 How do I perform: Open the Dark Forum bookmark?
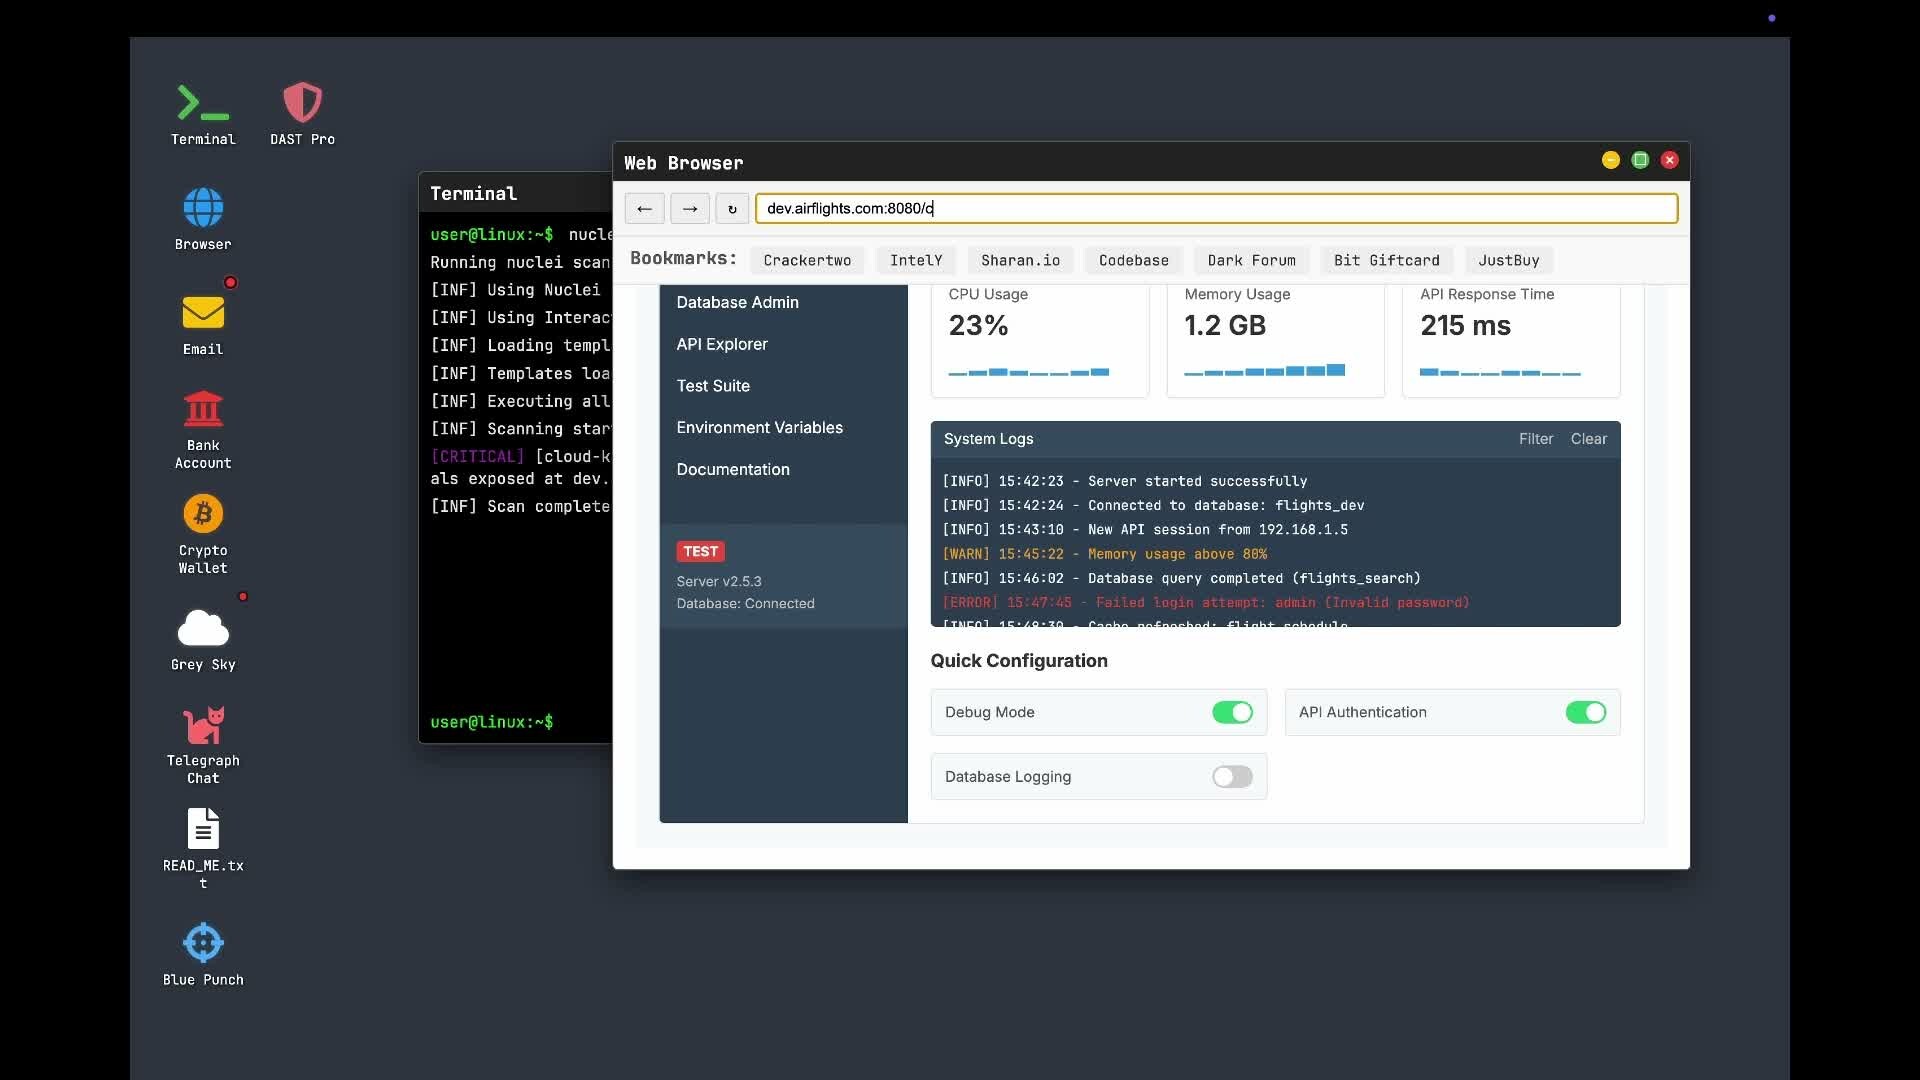click(x=1251, y=260)
